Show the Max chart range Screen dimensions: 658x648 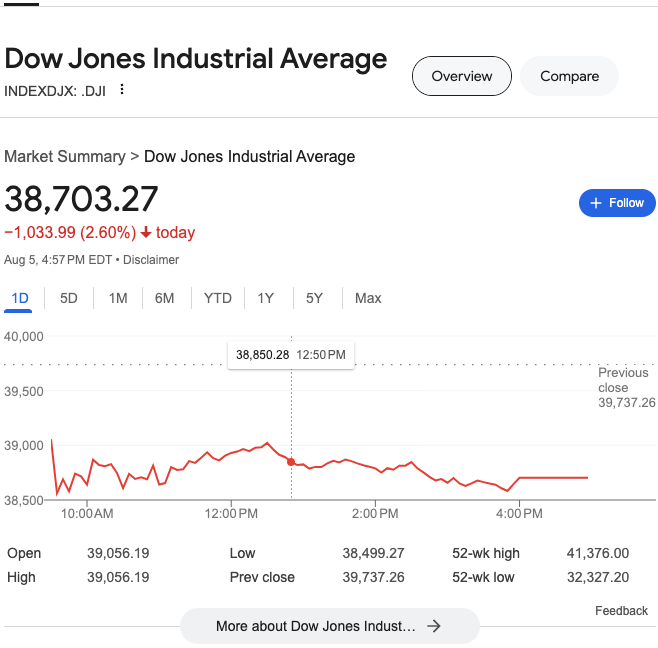[x=368, y=298]
